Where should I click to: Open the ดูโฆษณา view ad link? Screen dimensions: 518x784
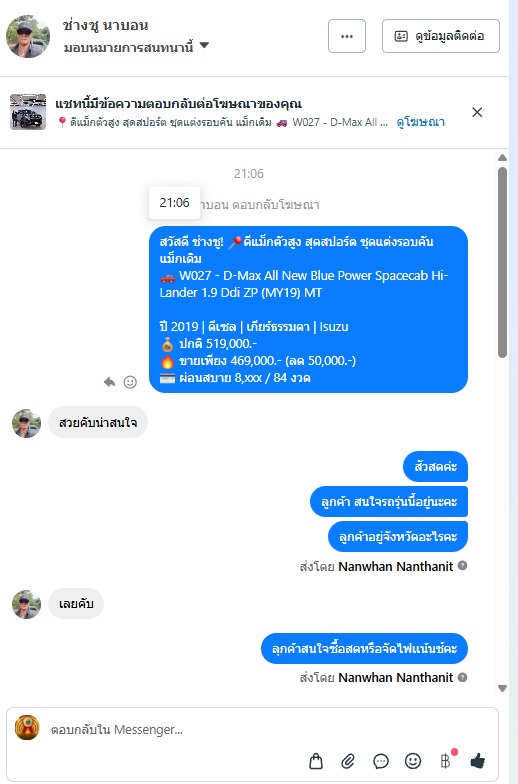420,122
